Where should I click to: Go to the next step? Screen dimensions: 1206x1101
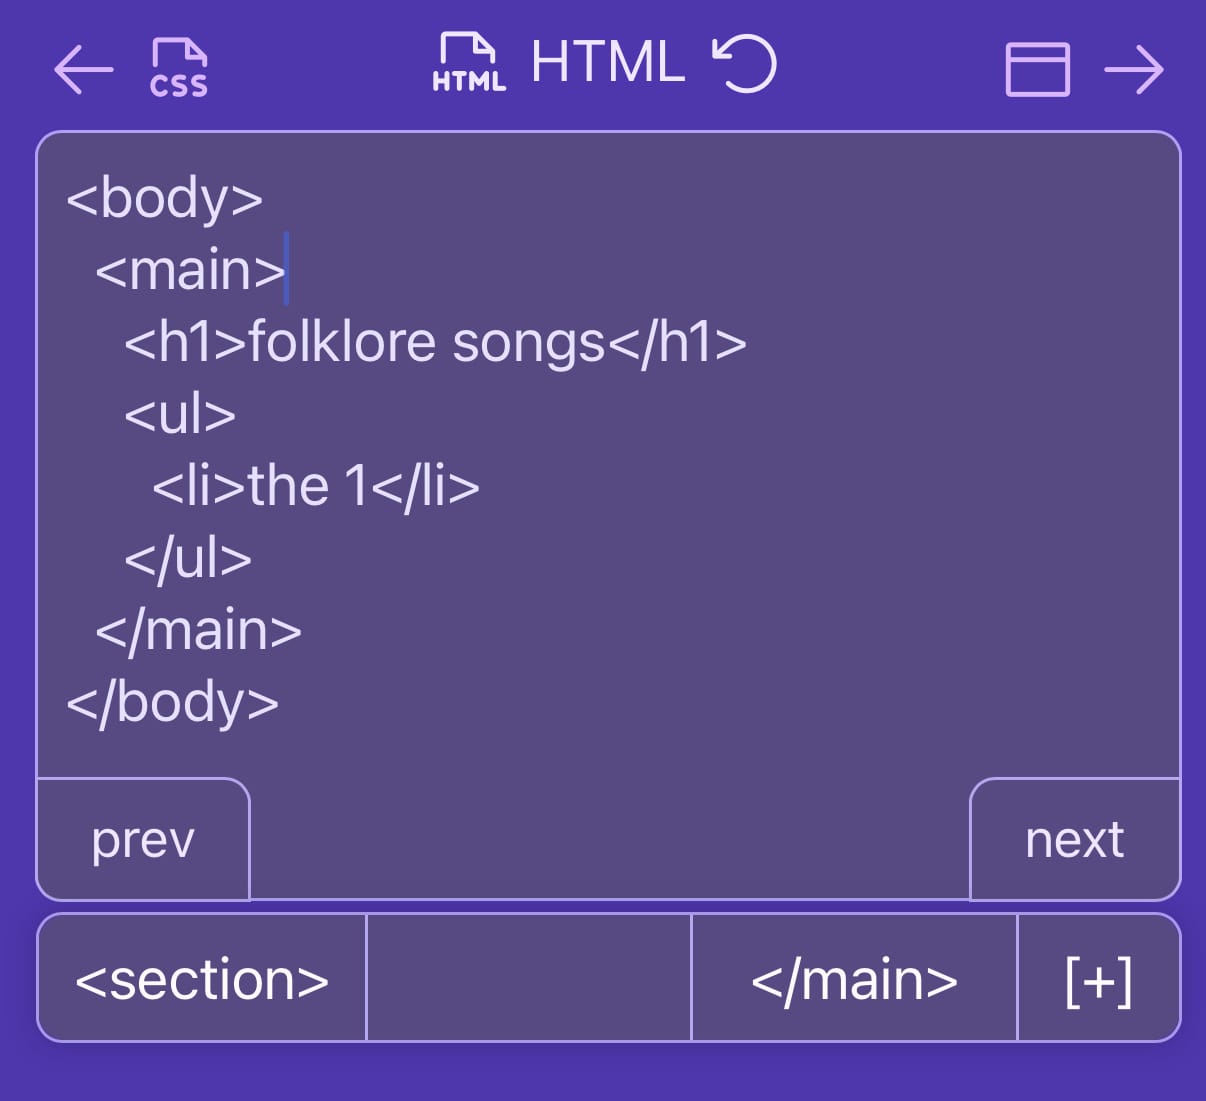[1075, 839]
